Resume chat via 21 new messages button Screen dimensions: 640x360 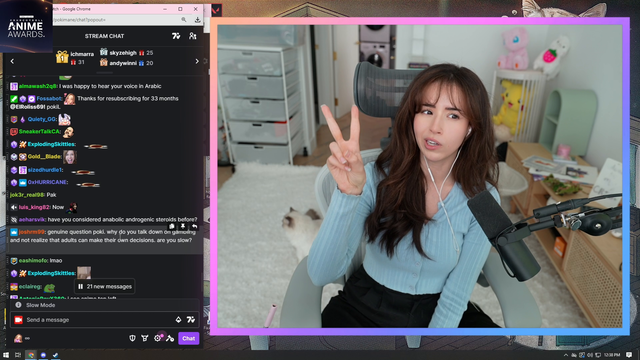[x=105, y=287]
